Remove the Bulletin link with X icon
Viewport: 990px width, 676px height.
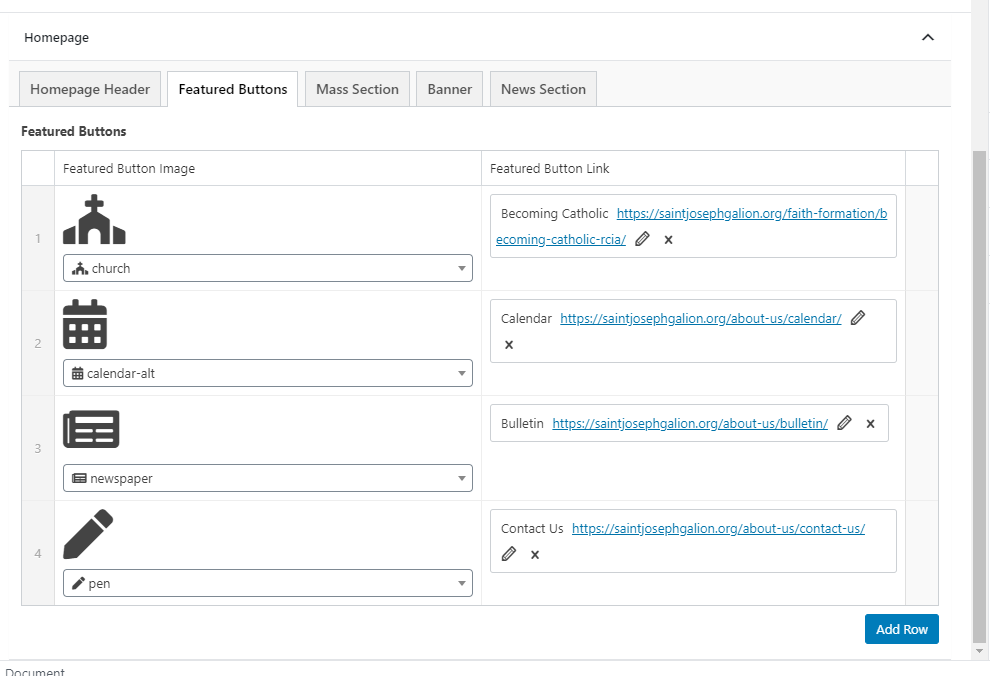(870, 424)
